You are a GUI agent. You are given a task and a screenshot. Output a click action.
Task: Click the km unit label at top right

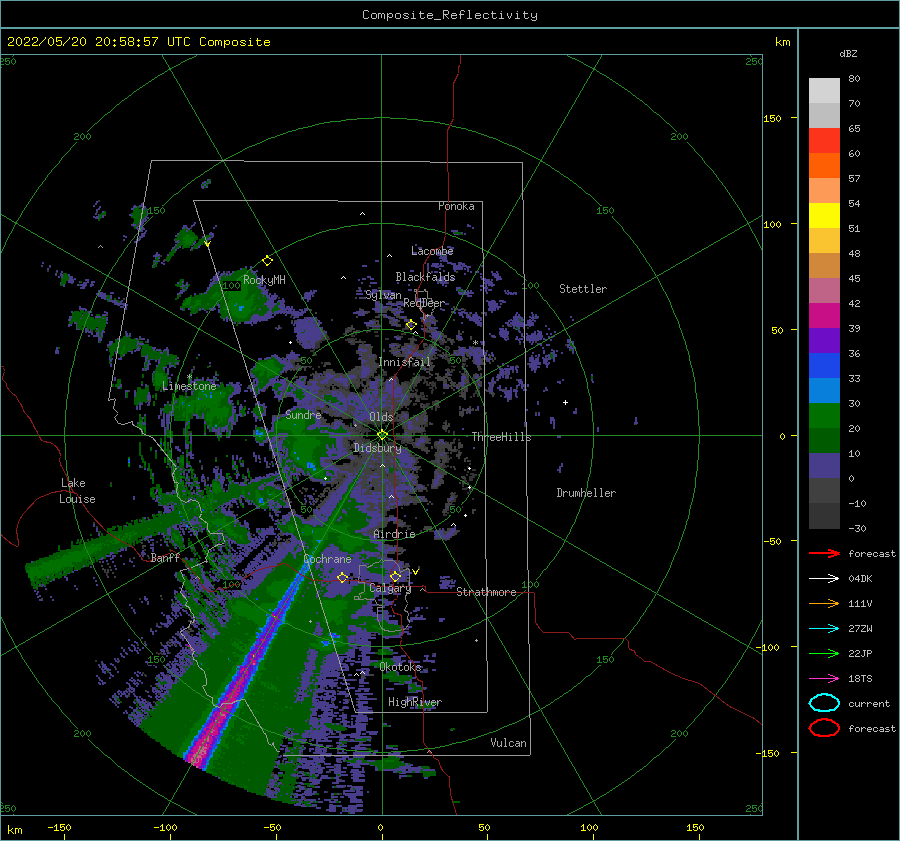click(x=782, y=42)
